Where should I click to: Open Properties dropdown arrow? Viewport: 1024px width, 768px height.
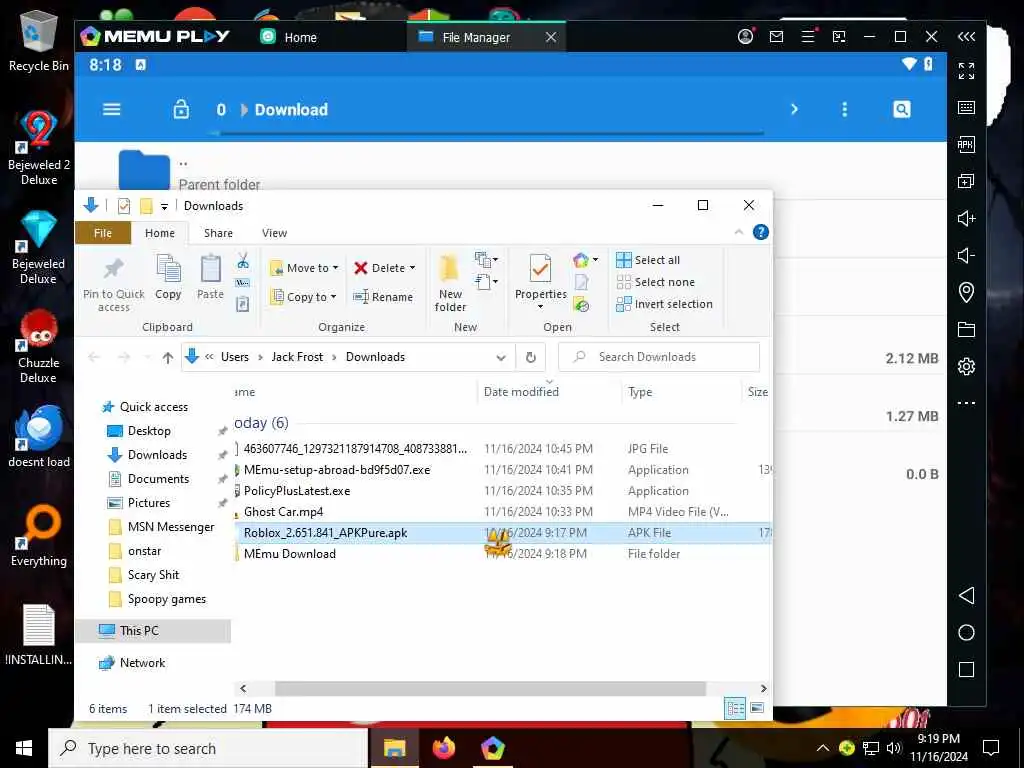tap(540, 307)
